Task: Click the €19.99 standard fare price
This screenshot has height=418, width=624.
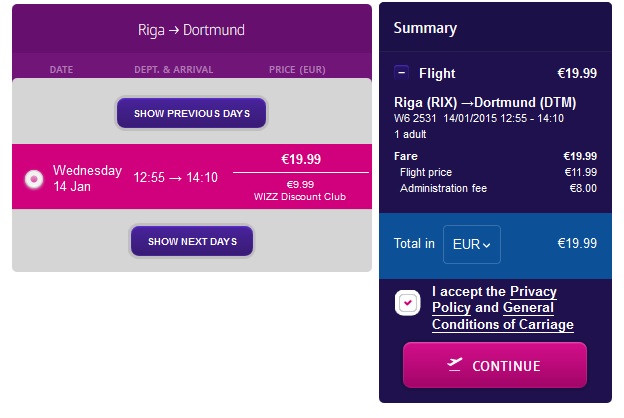Action: point(301,159)
